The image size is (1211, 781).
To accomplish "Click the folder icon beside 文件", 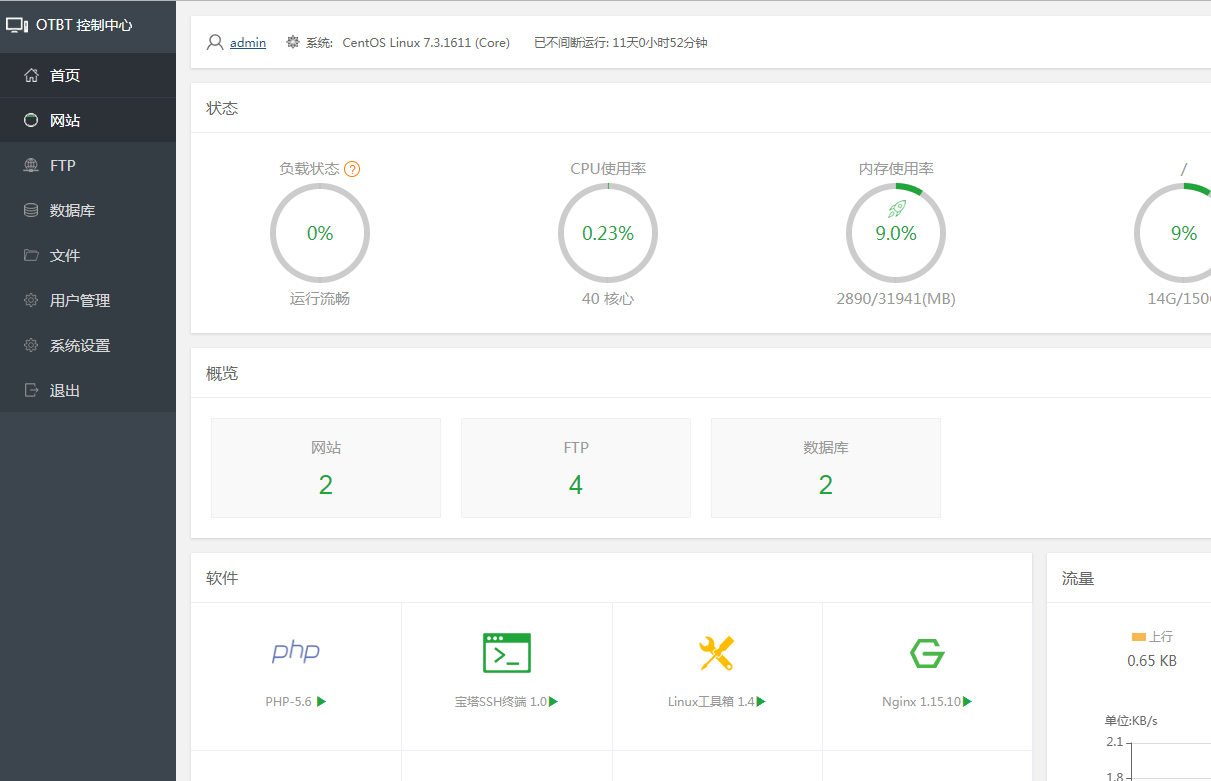I will [x=31, y=255].
